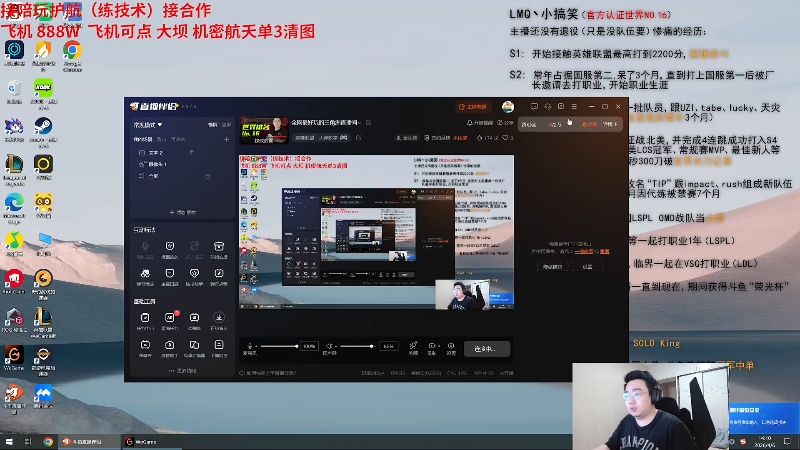Click the circular refresh icon beside 全屏 source
Screen dimensions: 800x450
coord(207,177)
